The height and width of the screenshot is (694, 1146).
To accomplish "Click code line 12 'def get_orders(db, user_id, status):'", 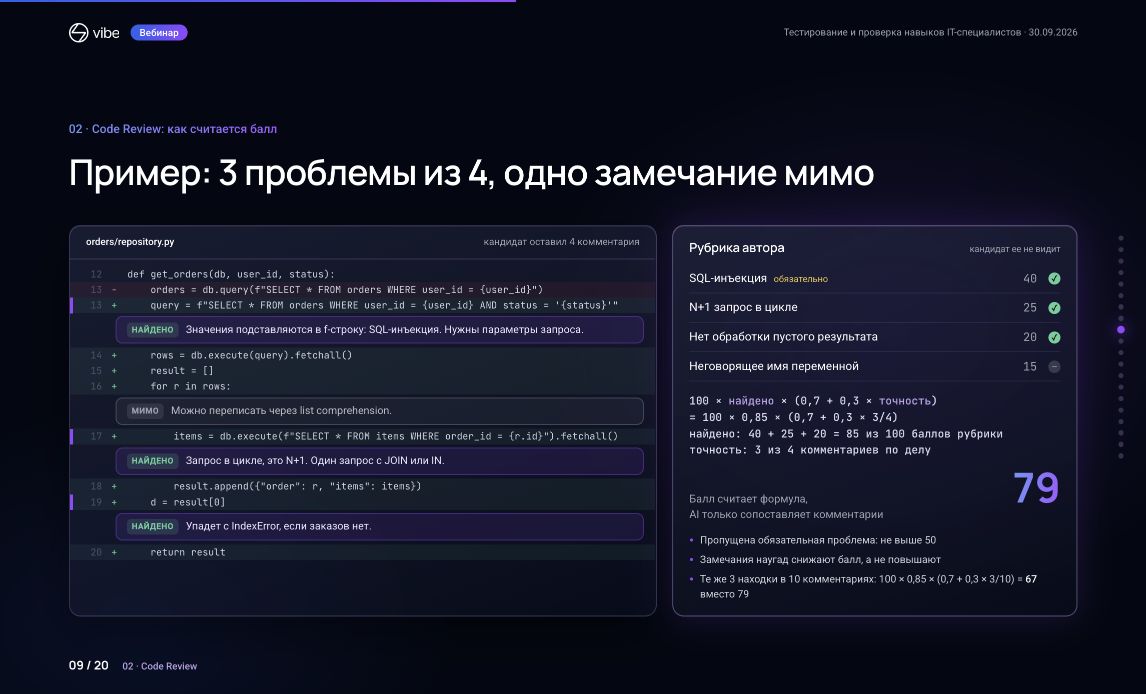I will coord(363,274).
